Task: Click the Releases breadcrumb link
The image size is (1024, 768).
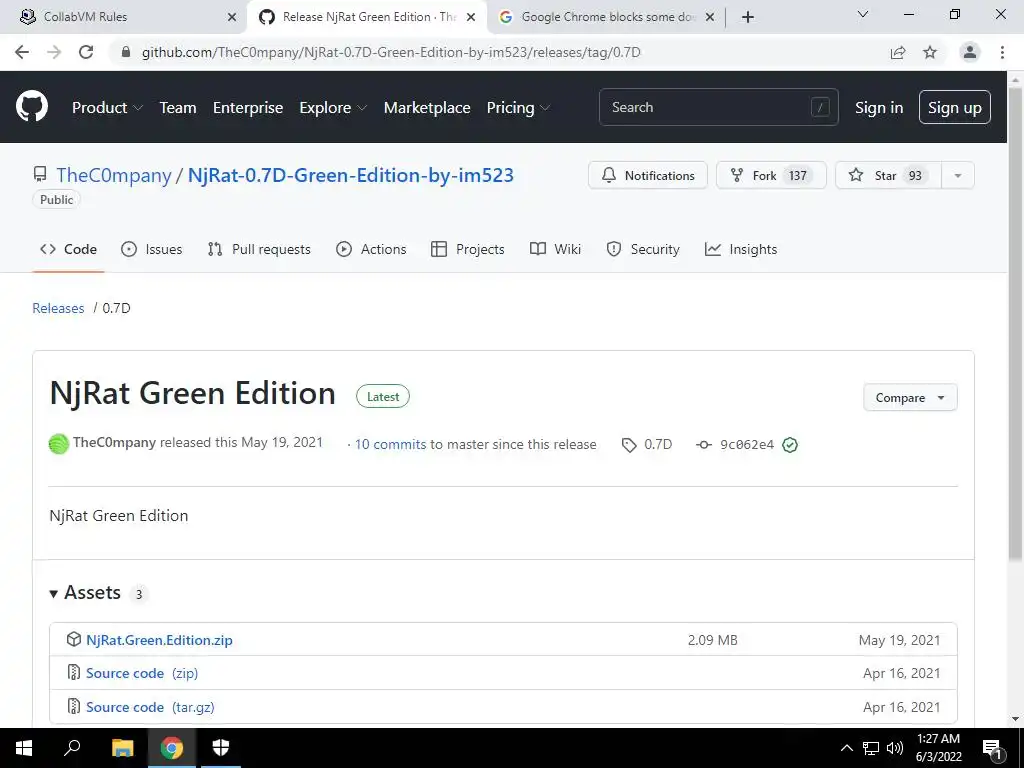Action: pos(58,308)
